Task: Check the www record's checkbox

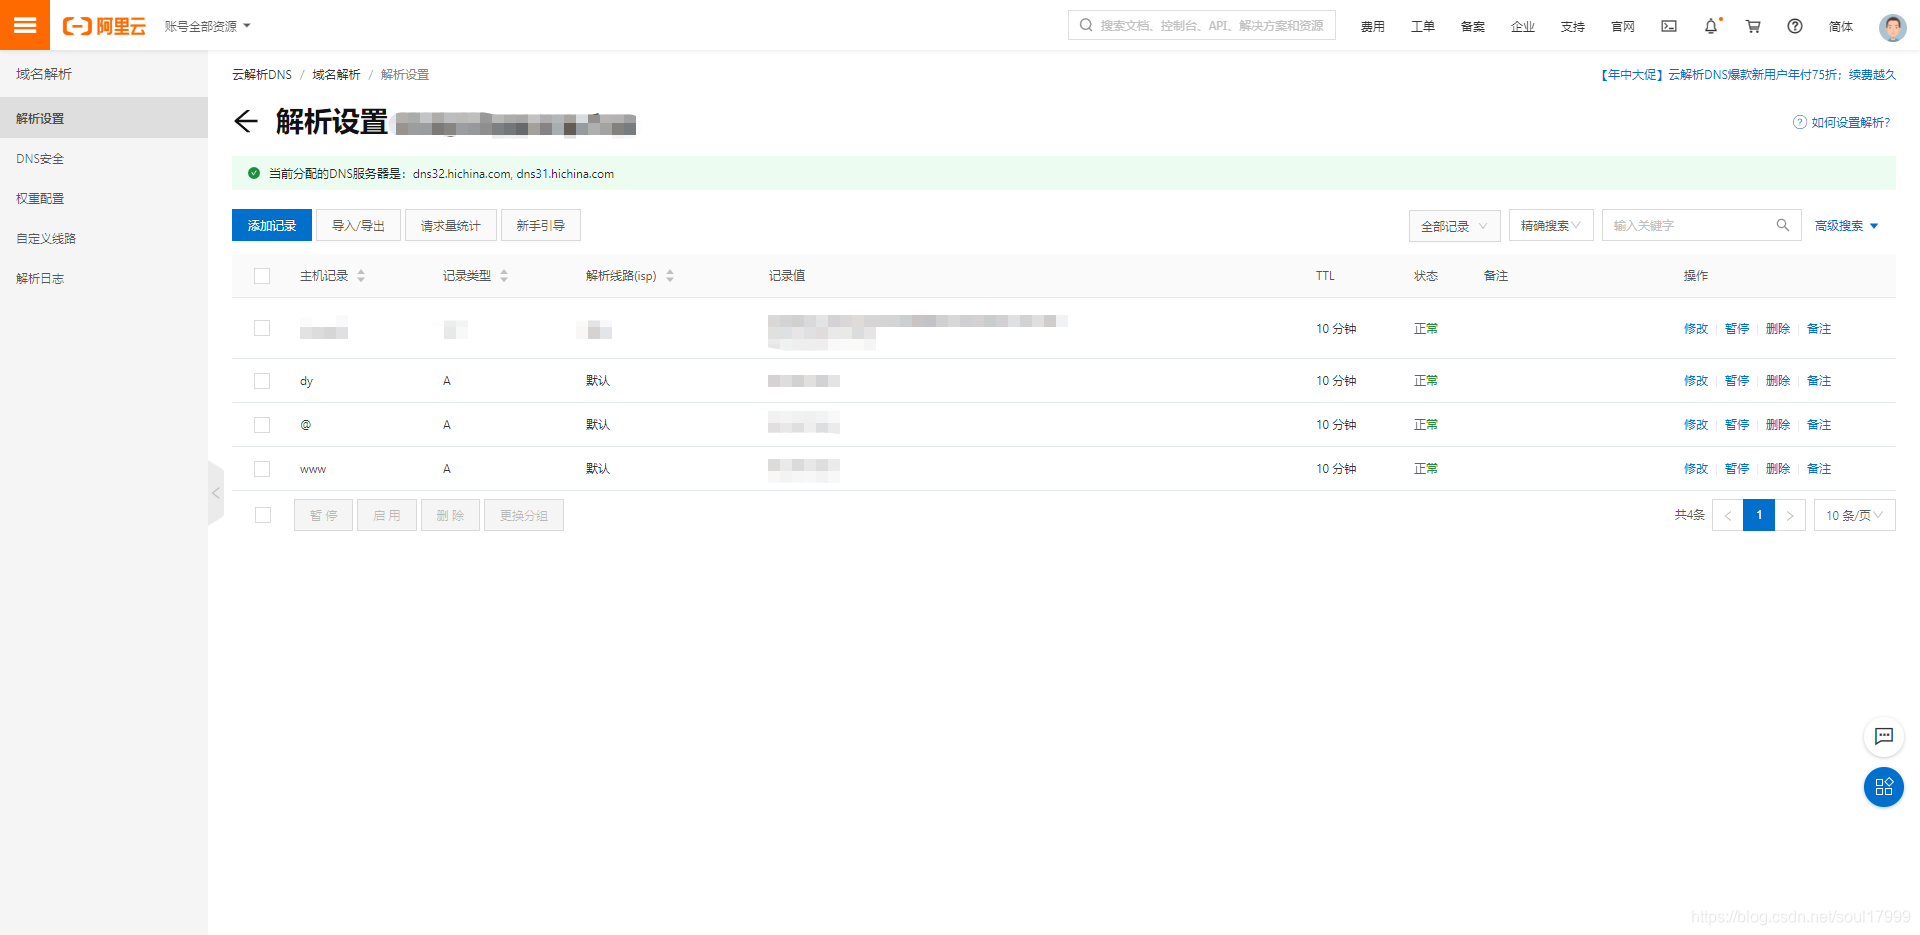Action: 262,469
